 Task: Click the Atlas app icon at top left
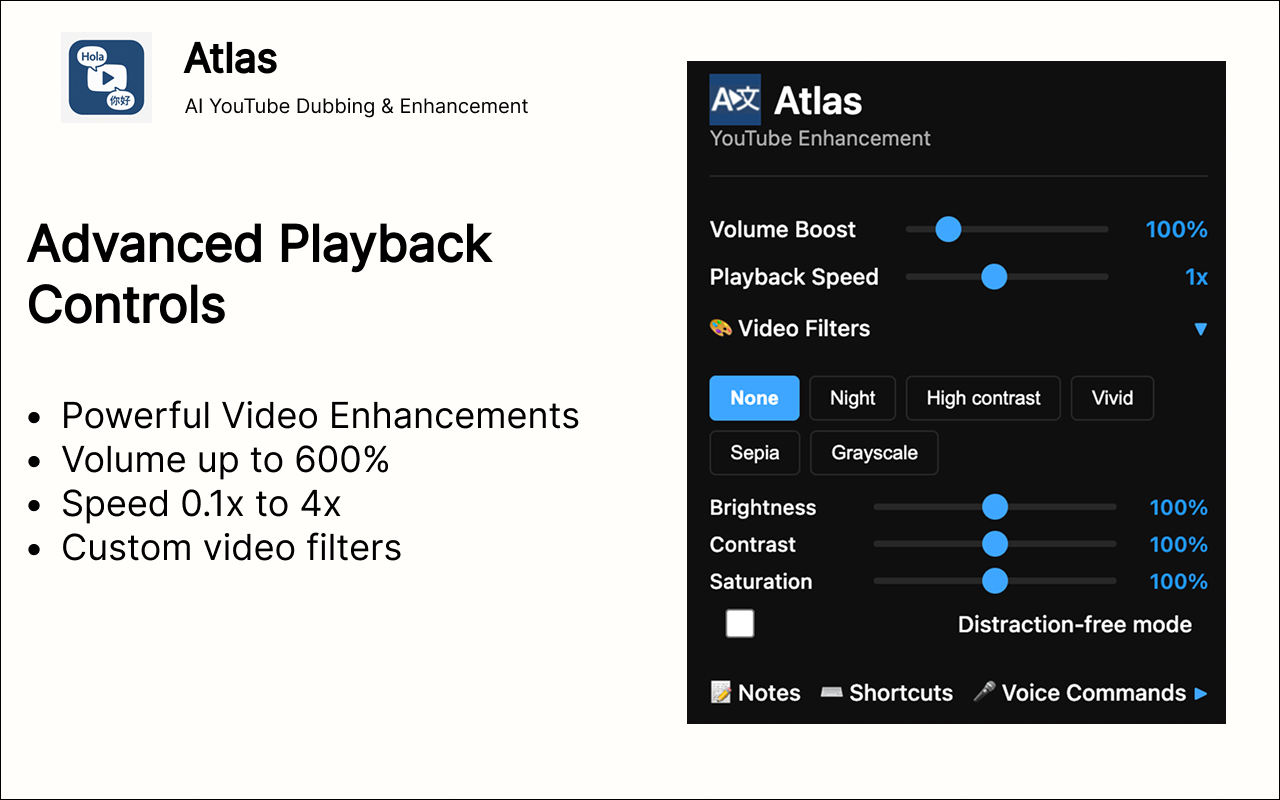(106, 77)
